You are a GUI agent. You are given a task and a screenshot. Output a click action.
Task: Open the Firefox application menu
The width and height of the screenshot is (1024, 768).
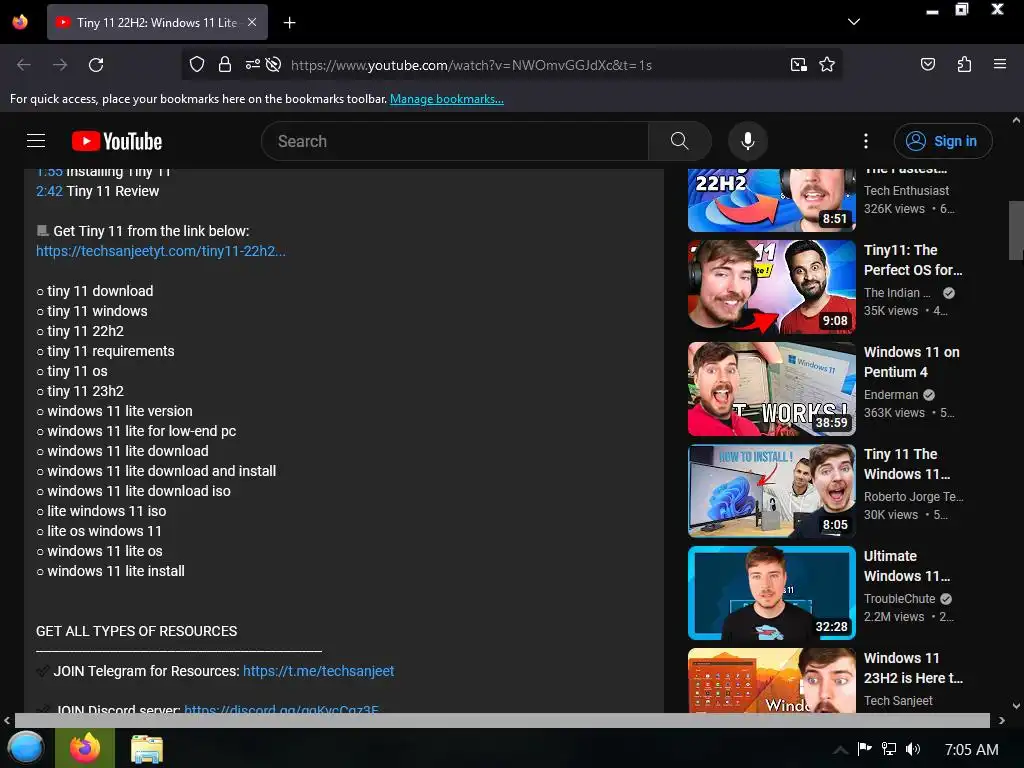[999, 64]
